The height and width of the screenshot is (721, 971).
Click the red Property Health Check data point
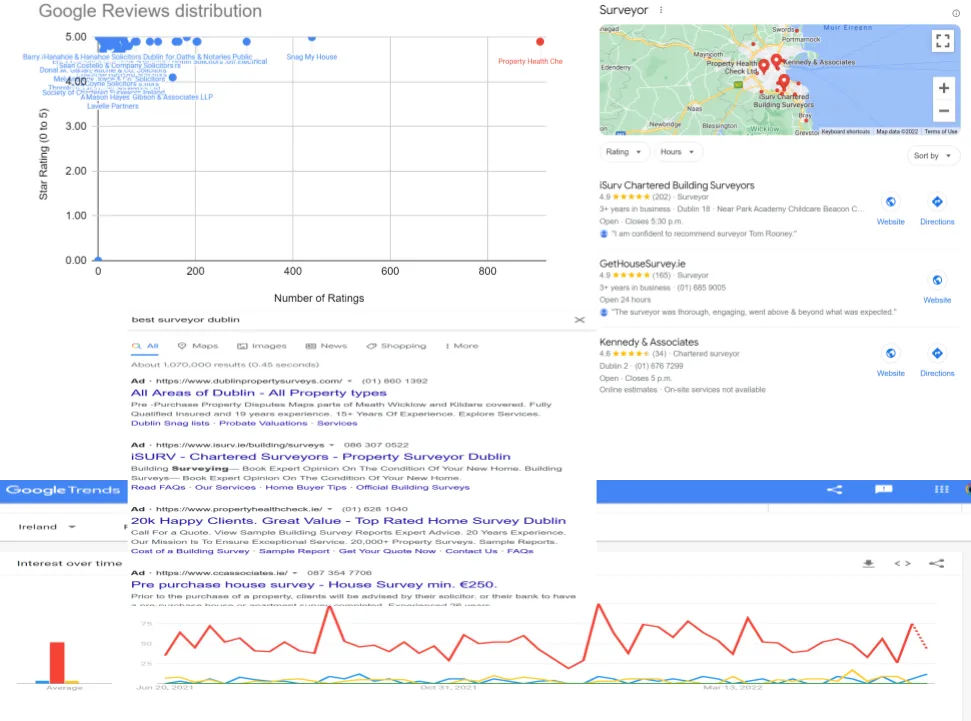540,42
